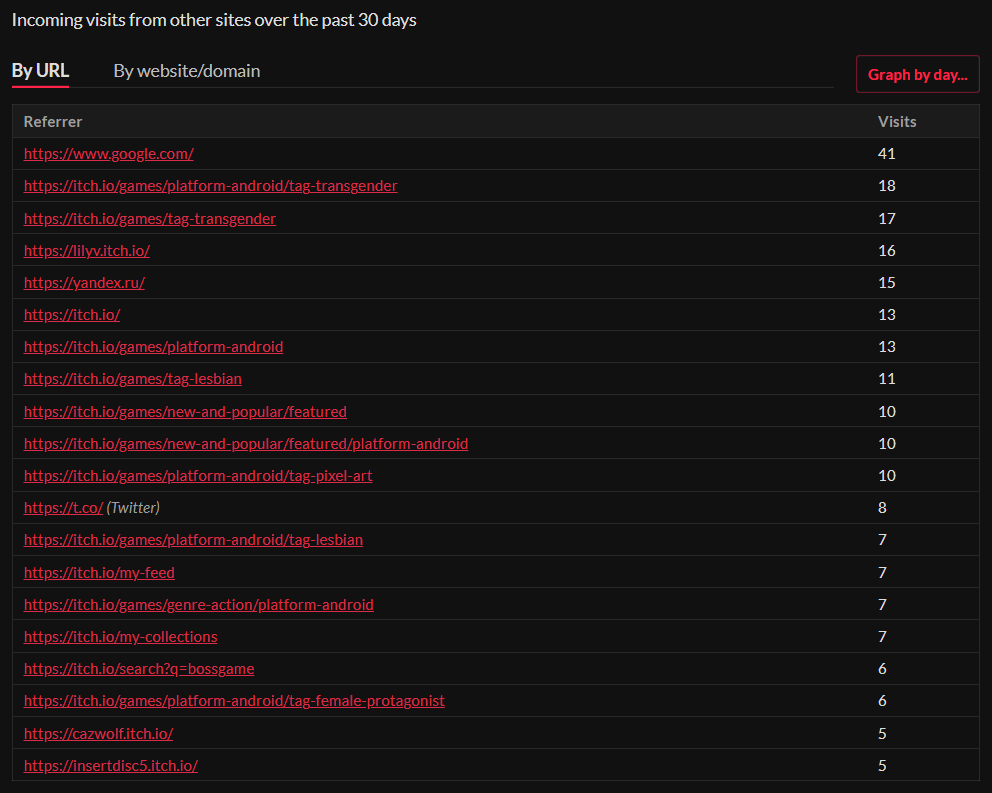Open the games/tag-lesbian referrer link
Screen dimensions: 992x793
133,379
